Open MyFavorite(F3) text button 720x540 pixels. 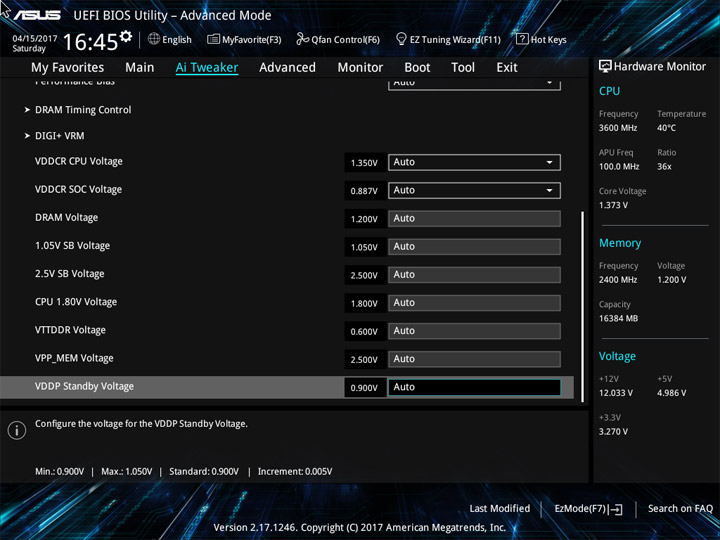pyautogui.click(x=252, y=40)
